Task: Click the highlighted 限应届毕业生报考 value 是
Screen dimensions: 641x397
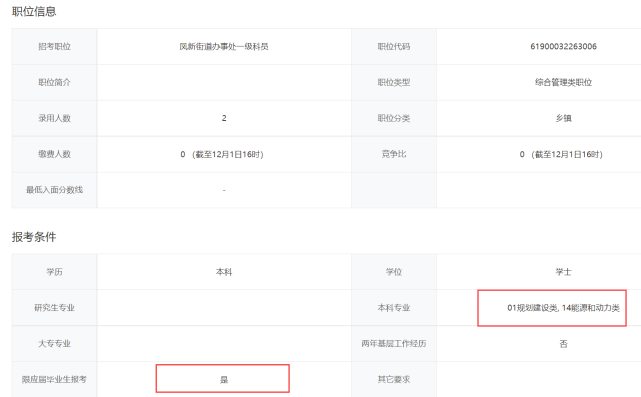Action: (x=223, y=379)
